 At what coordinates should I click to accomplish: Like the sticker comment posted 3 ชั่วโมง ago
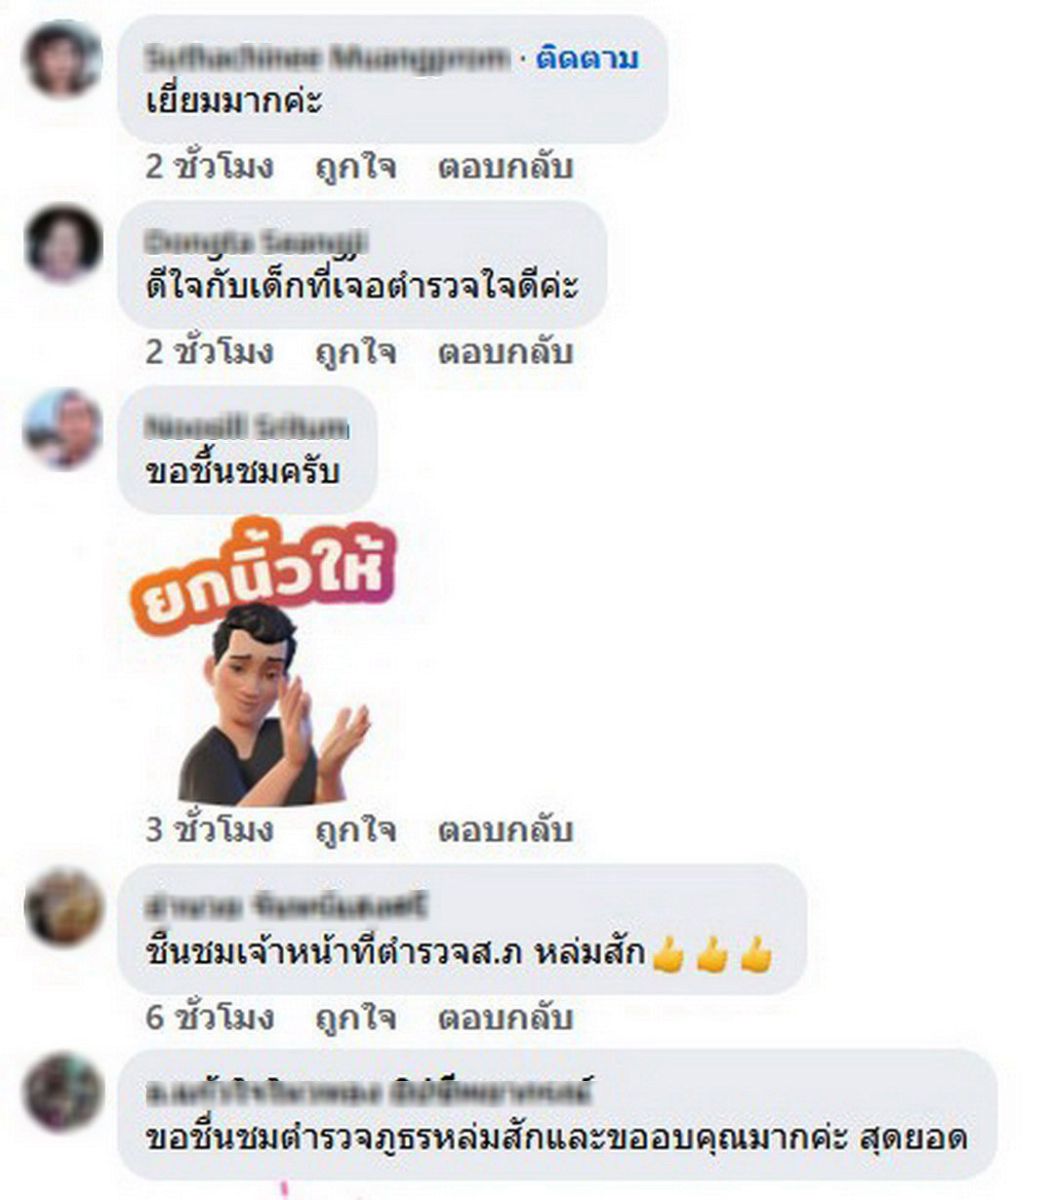[355, 830]
